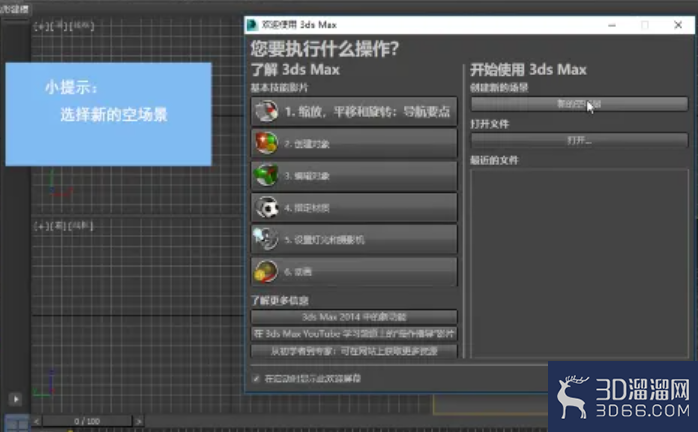Image resolution: width=698 pixels, height=432 pixels.
Task: Click the green edit-object icon in tutorial 3
Action: point(266,175)
